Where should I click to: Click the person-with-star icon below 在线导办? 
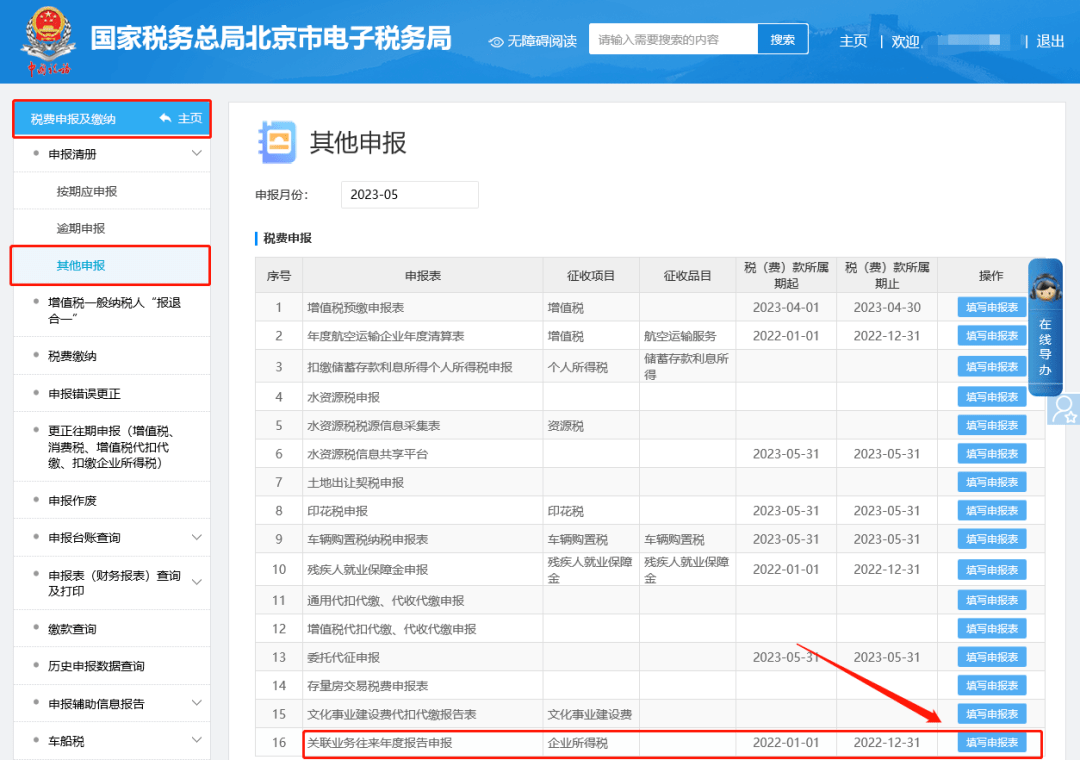tap(1063, 411)
